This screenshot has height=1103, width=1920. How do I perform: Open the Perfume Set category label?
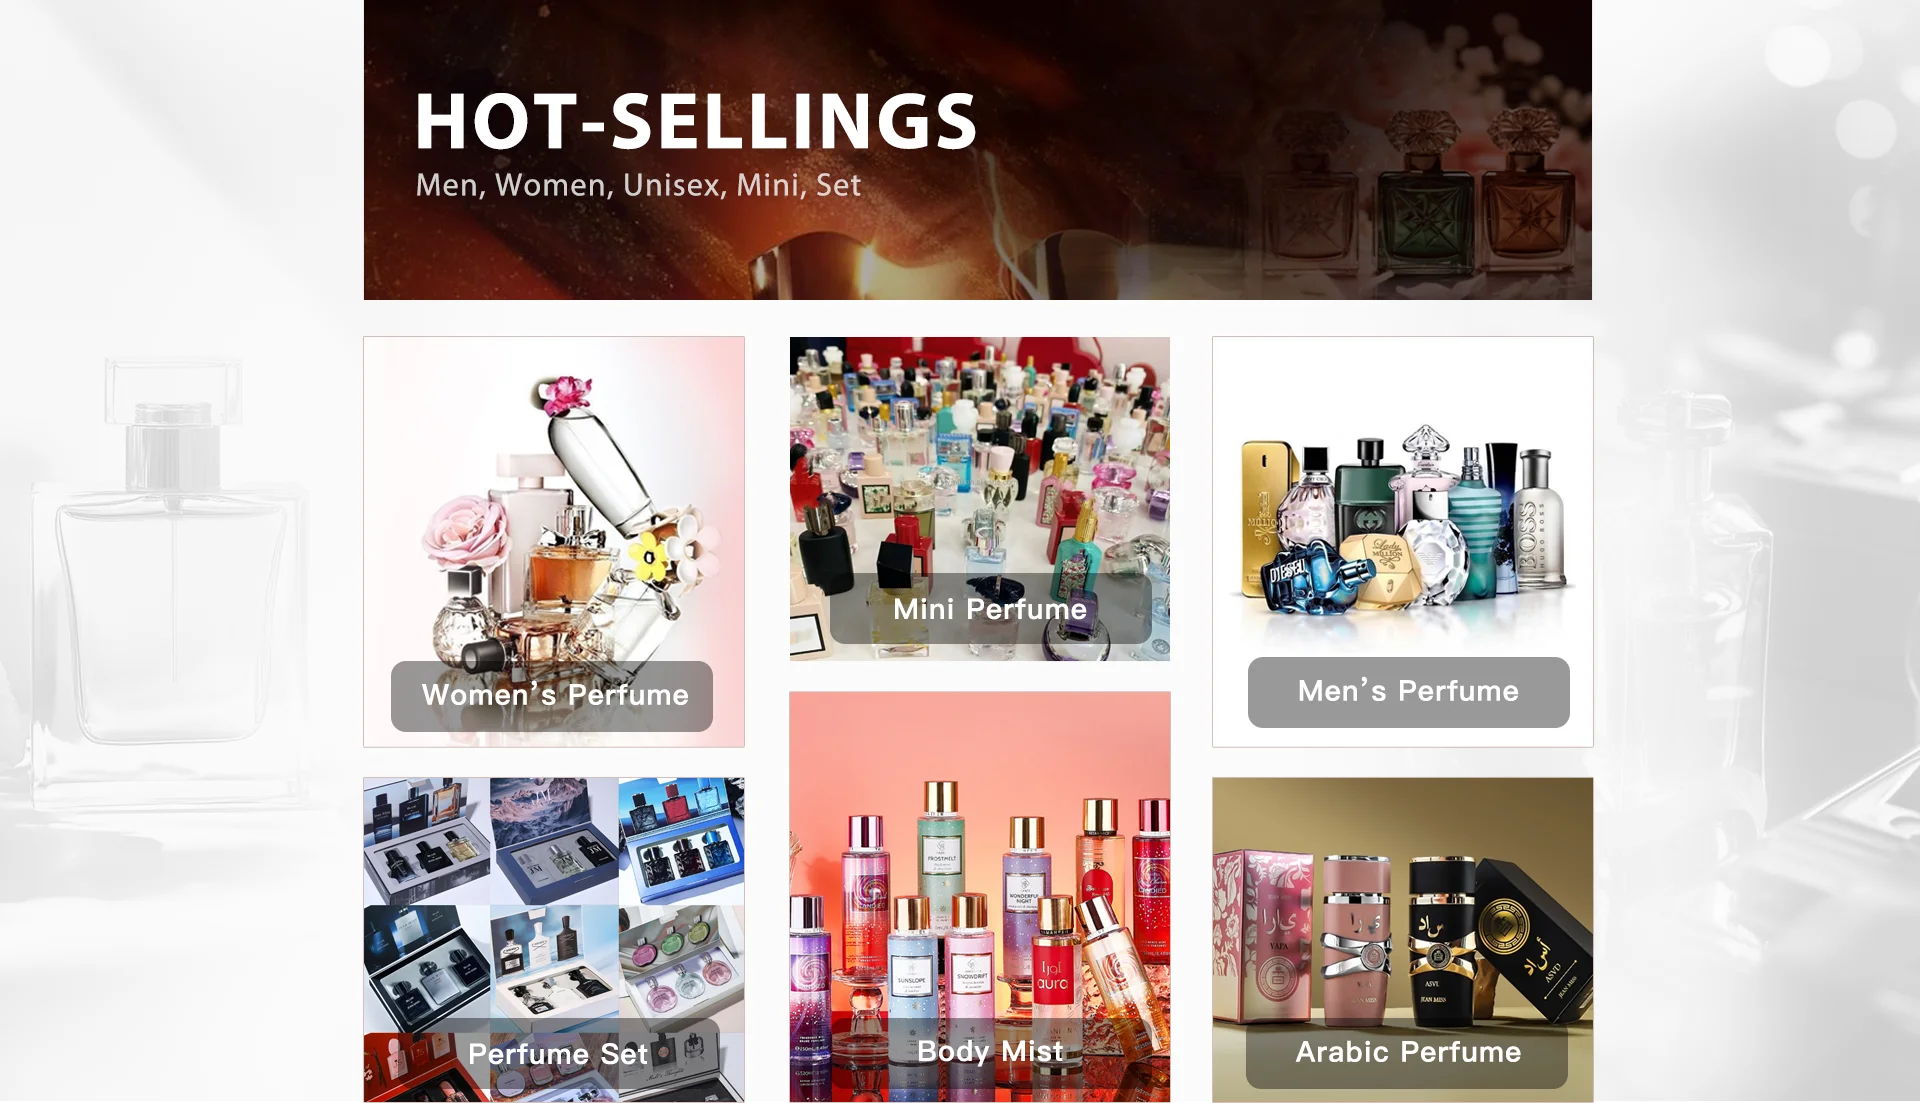click(x=558, y=1054)
